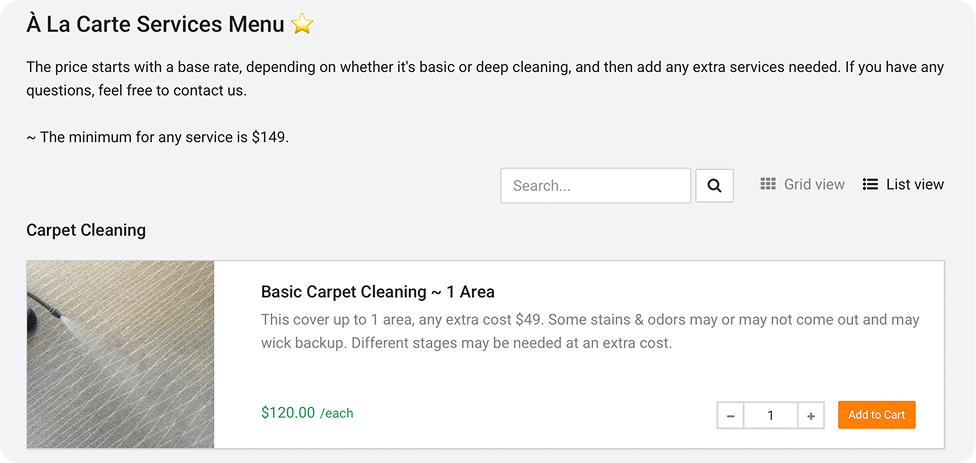This screenshot has width=976, height=463.
Task: Click the star emoji beside the title
Action: (x=302, y=24)
